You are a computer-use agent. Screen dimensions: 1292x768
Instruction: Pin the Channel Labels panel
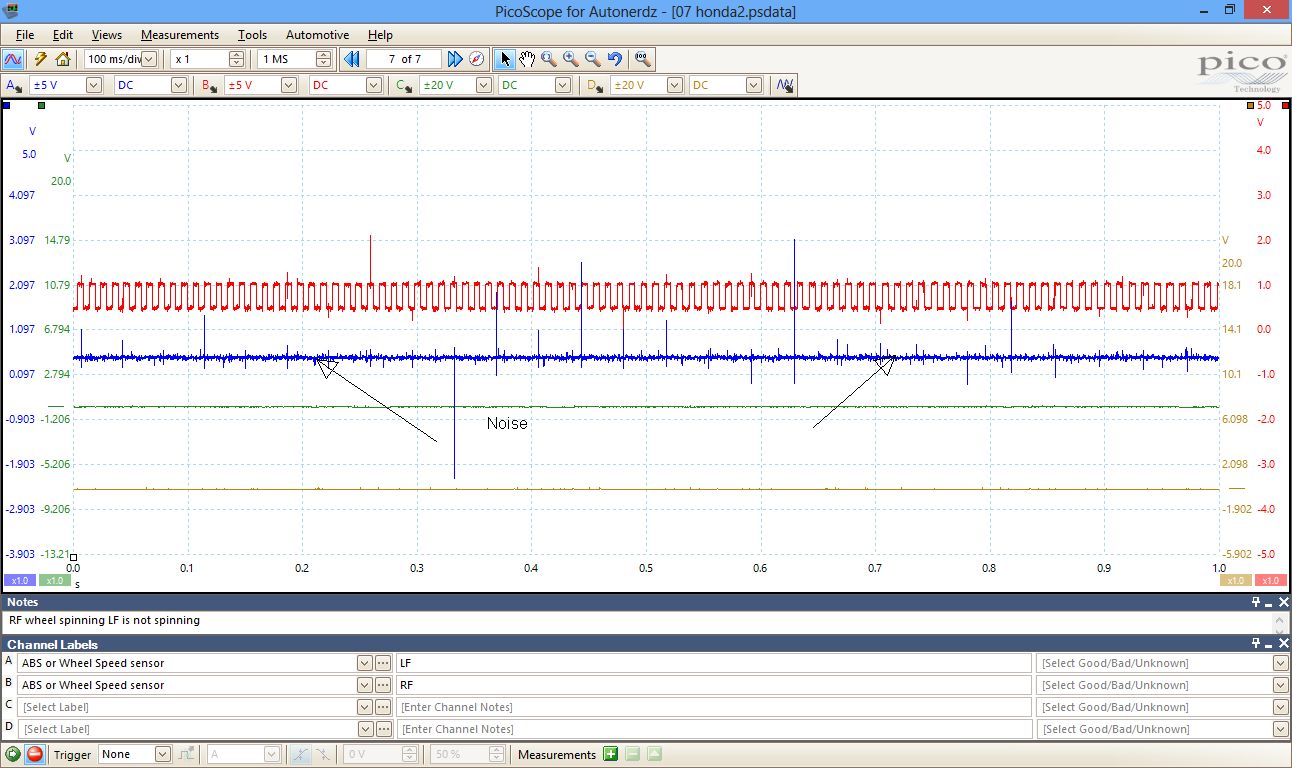[x=1256, y=645]
